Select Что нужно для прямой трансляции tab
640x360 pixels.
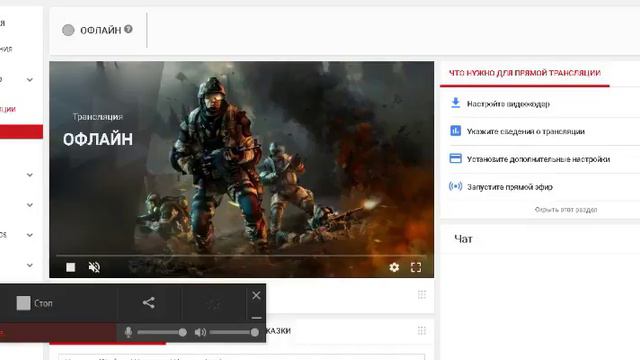pos(524,73)
